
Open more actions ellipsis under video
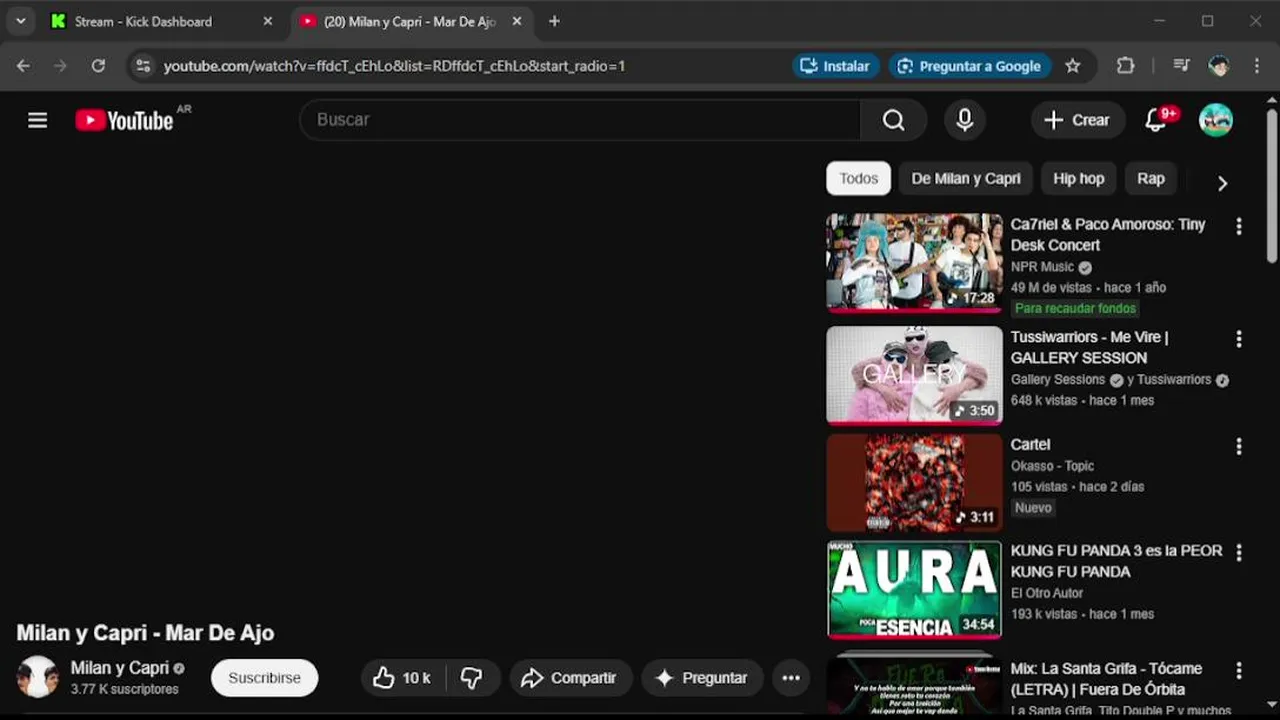click(791, 678)
